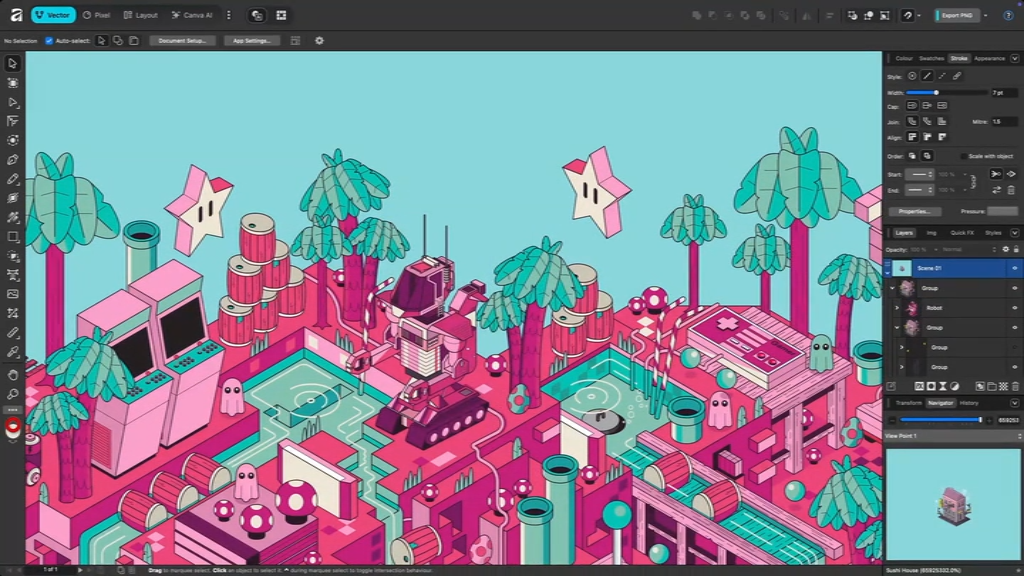This screenshot has width=1024, height=576.
Task: Select the Node tool
Action: 12,102
